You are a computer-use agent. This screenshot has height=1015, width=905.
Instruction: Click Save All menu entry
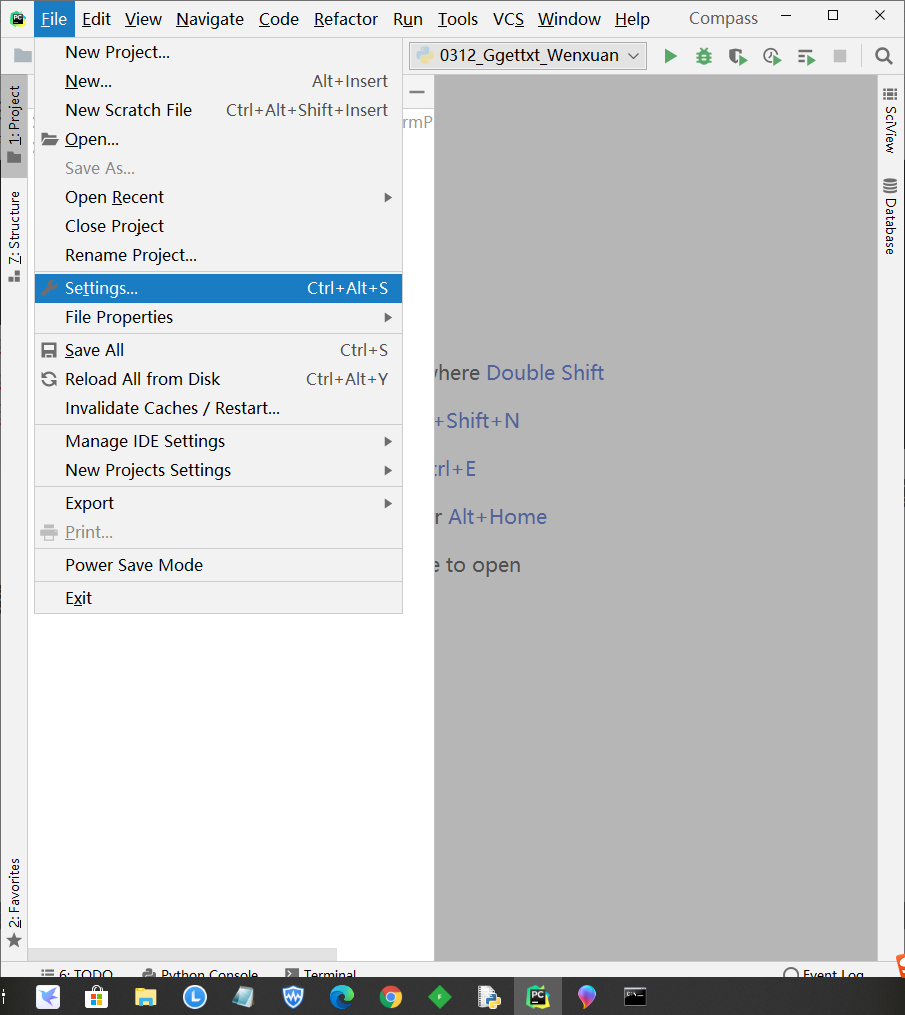pos(218,350)
